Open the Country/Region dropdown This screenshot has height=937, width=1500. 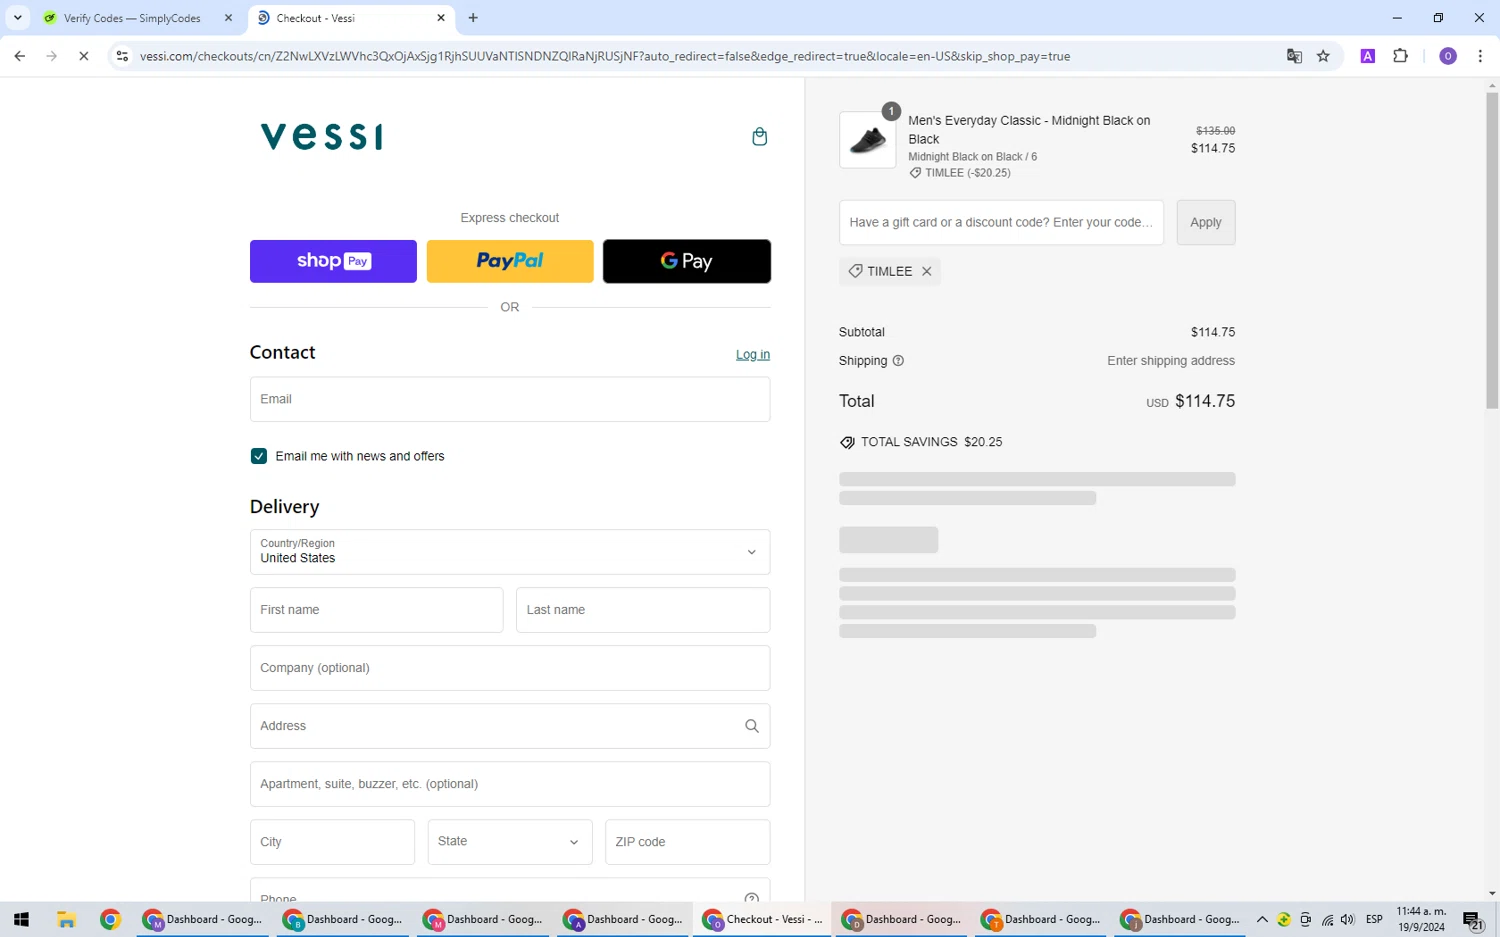pyautogui.click(x=510, y=552)
